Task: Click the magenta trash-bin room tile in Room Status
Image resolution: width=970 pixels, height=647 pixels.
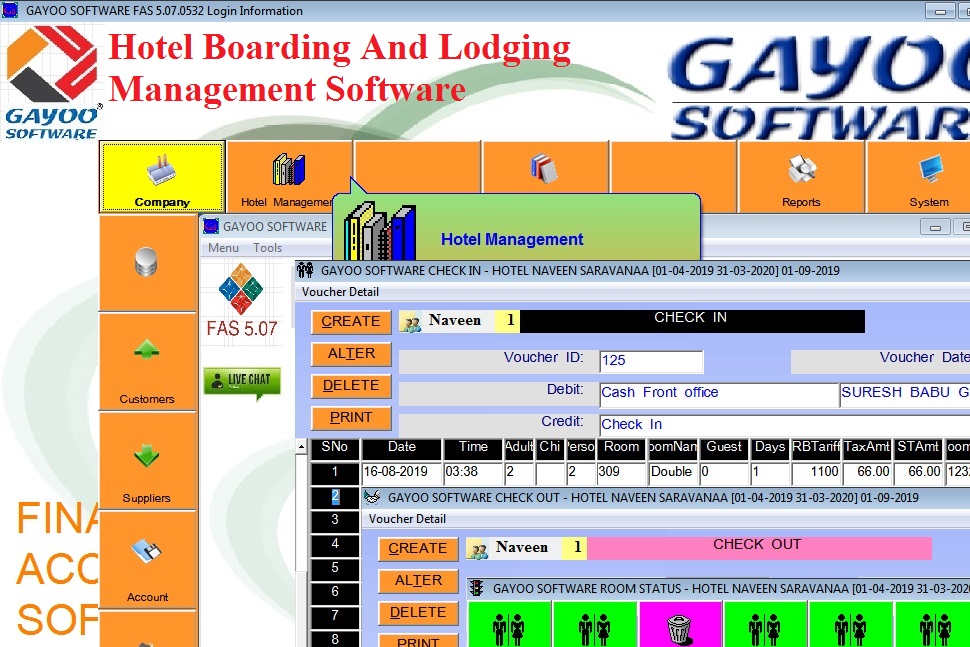Action: 680,625
